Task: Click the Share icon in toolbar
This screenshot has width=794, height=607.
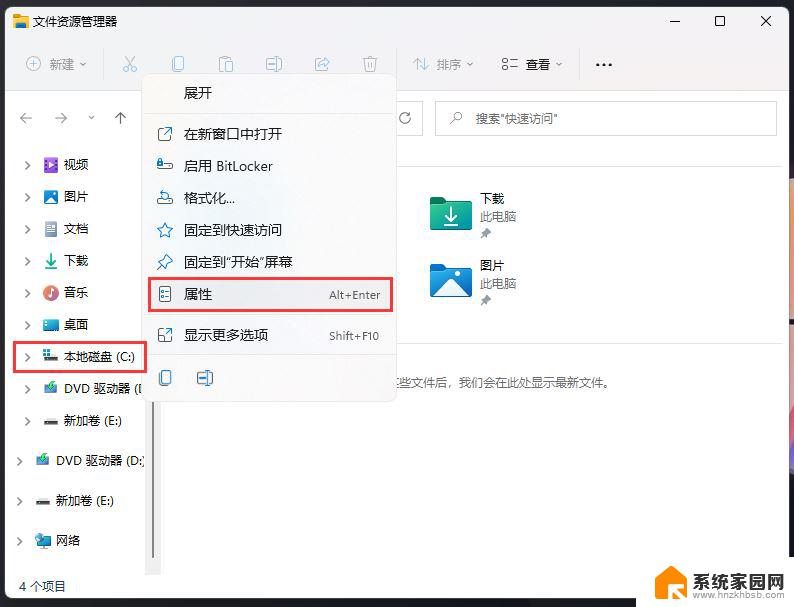Action: pos(322,64)
